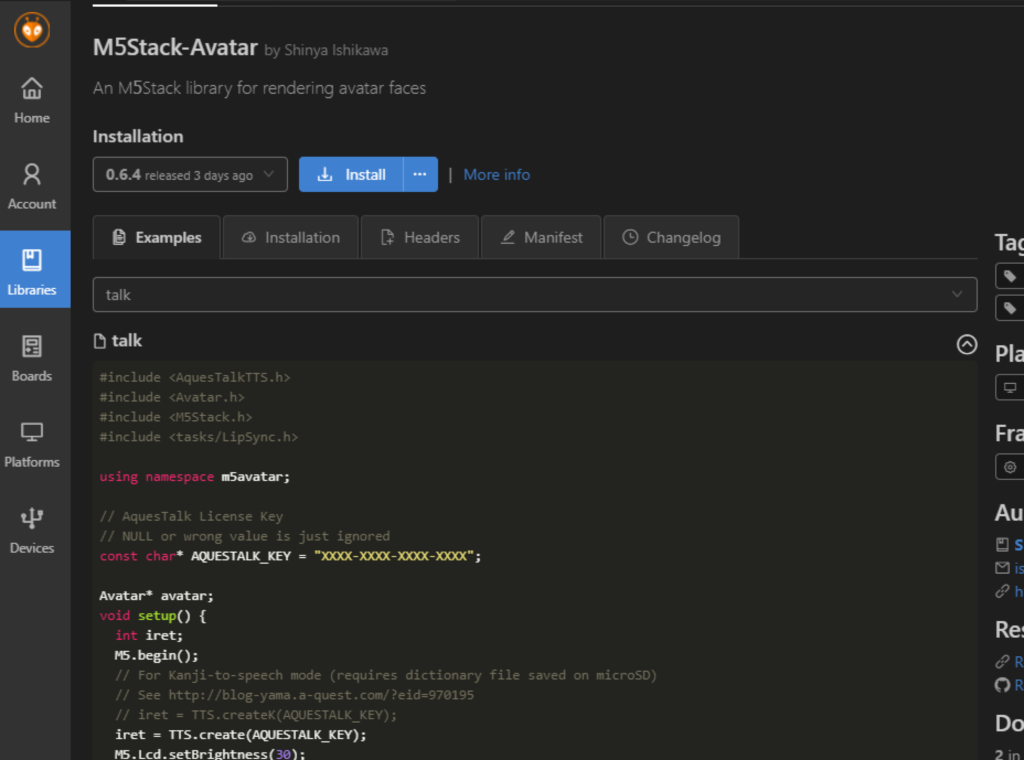Click the framework gear icon under Frameworks

(x=1009, y=467)
